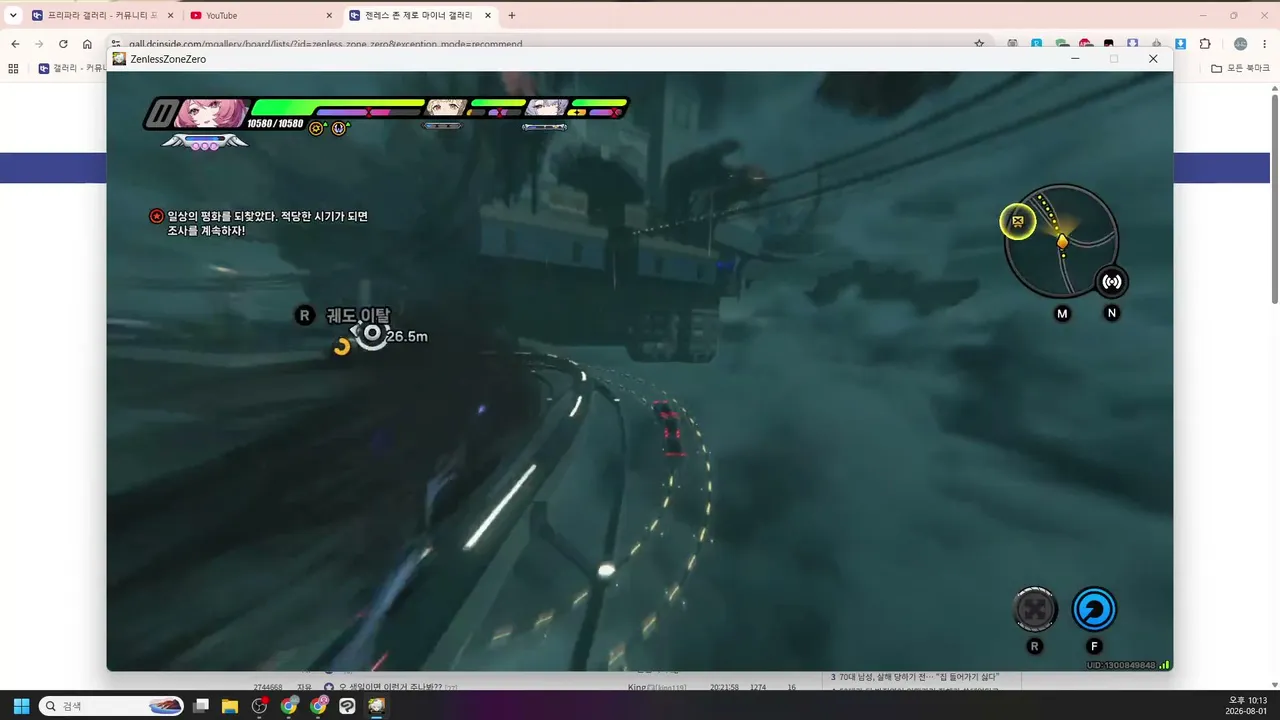Screen dimensions: 1280x720
Task: Click the red star quest objective icon
Action: click(156, 216)
